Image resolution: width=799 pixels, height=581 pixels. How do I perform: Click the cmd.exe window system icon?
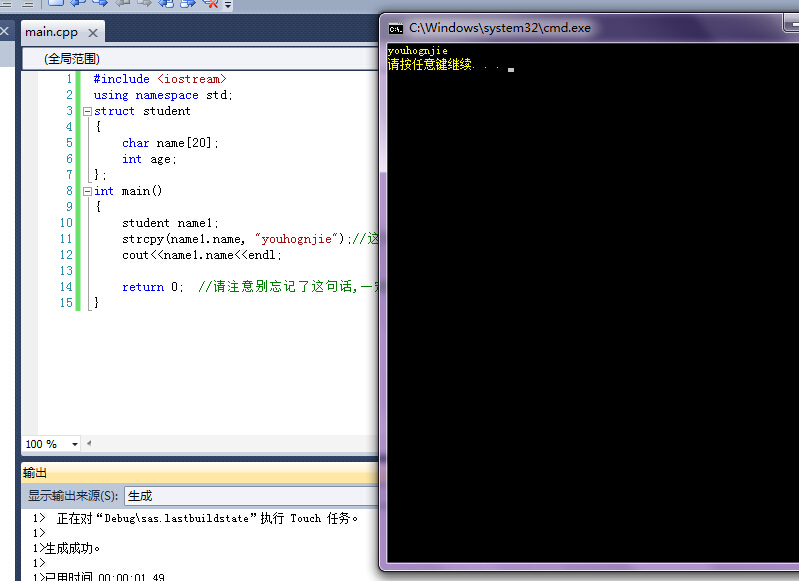(x=395, y=29)
